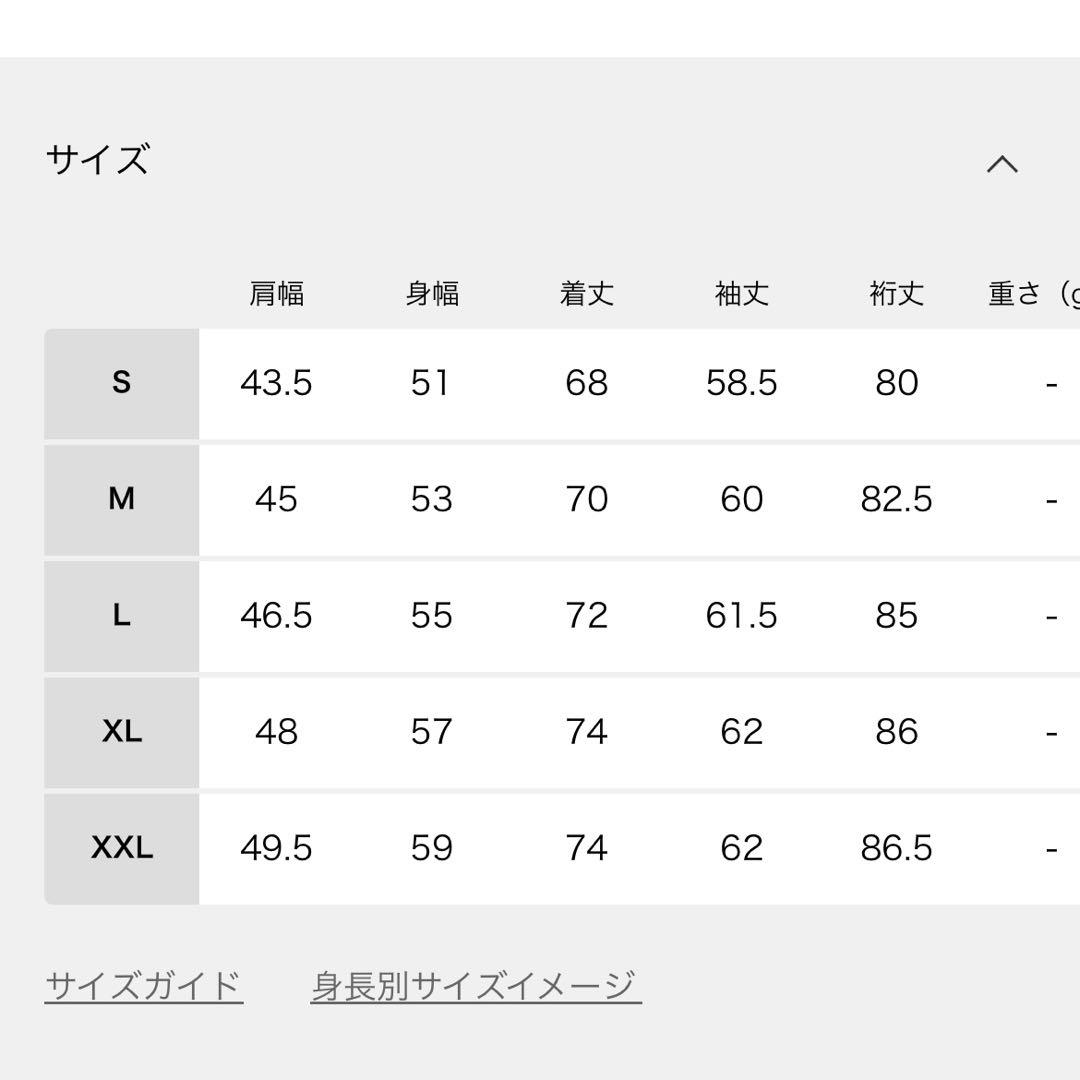The image size is (1080, 1080).
Task: Click the 82.5 value in M row
Action: (x=897, y=499)
